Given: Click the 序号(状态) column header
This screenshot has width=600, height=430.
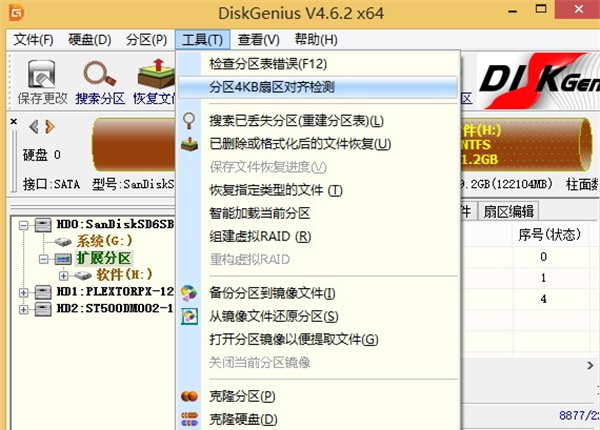Looking at the screenshot, I should tap(550, 235).
